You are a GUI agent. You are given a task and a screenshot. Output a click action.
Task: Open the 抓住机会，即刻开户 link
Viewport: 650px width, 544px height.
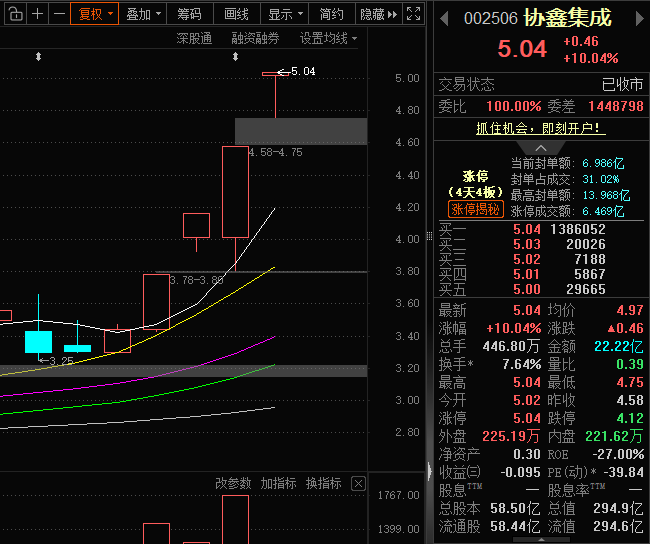click(x=541, y=128)
